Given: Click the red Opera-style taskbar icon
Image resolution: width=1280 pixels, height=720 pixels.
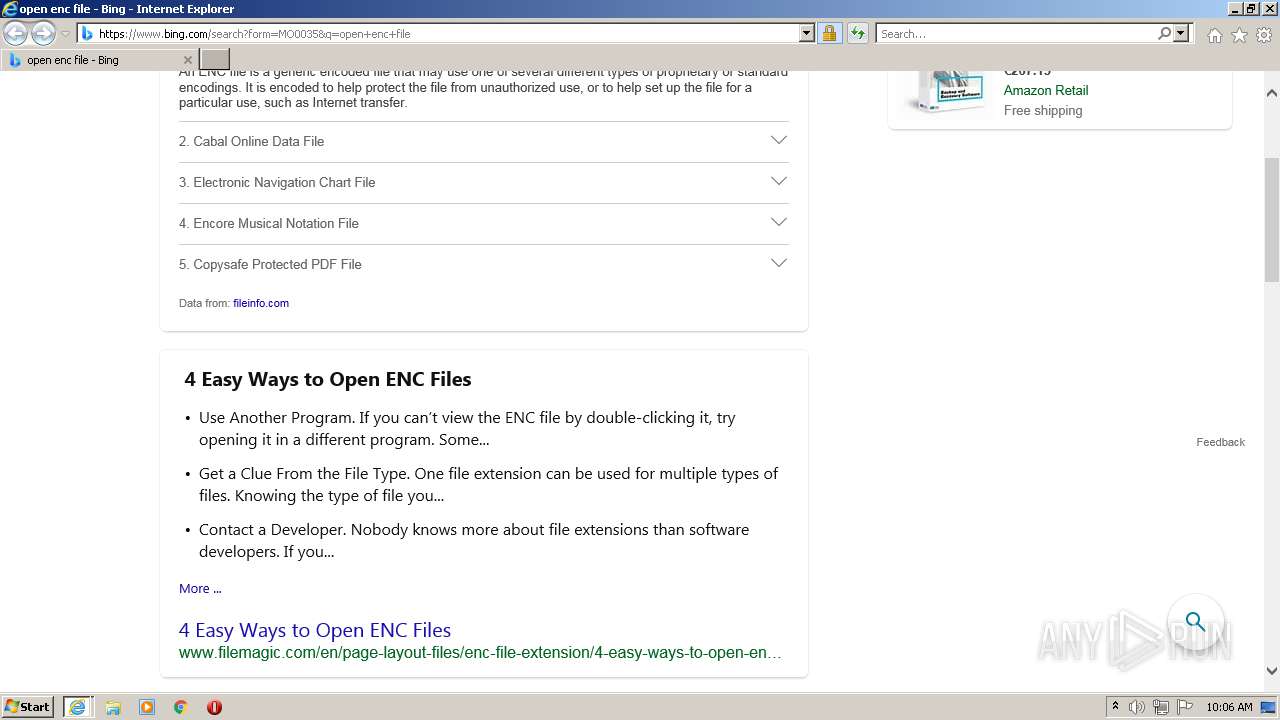Looking at the screenshot, I should point(214,707).
